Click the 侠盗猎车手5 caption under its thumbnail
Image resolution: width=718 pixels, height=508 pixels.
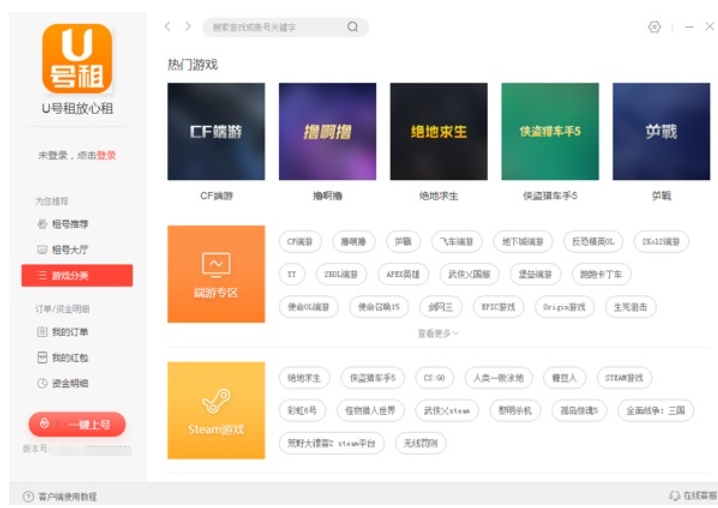coord(550,196)
